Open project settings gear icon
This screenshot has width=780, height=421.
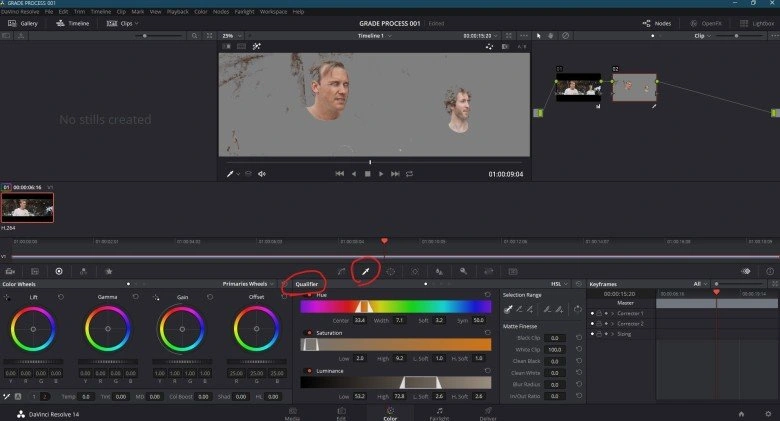(x=768, y=414)
